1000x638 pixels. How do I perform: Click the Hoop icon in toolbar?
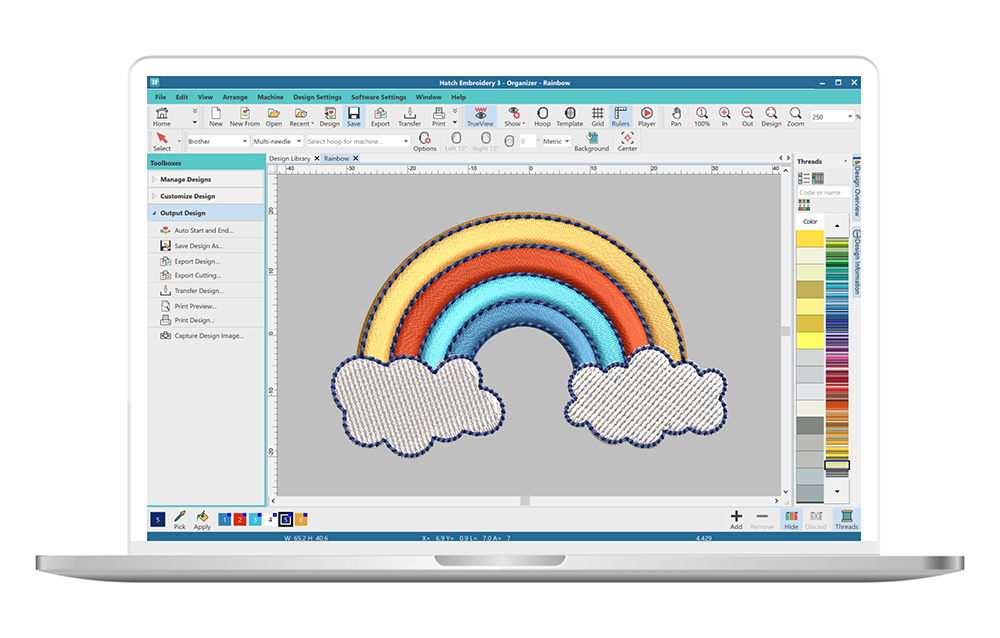[542, 116]
